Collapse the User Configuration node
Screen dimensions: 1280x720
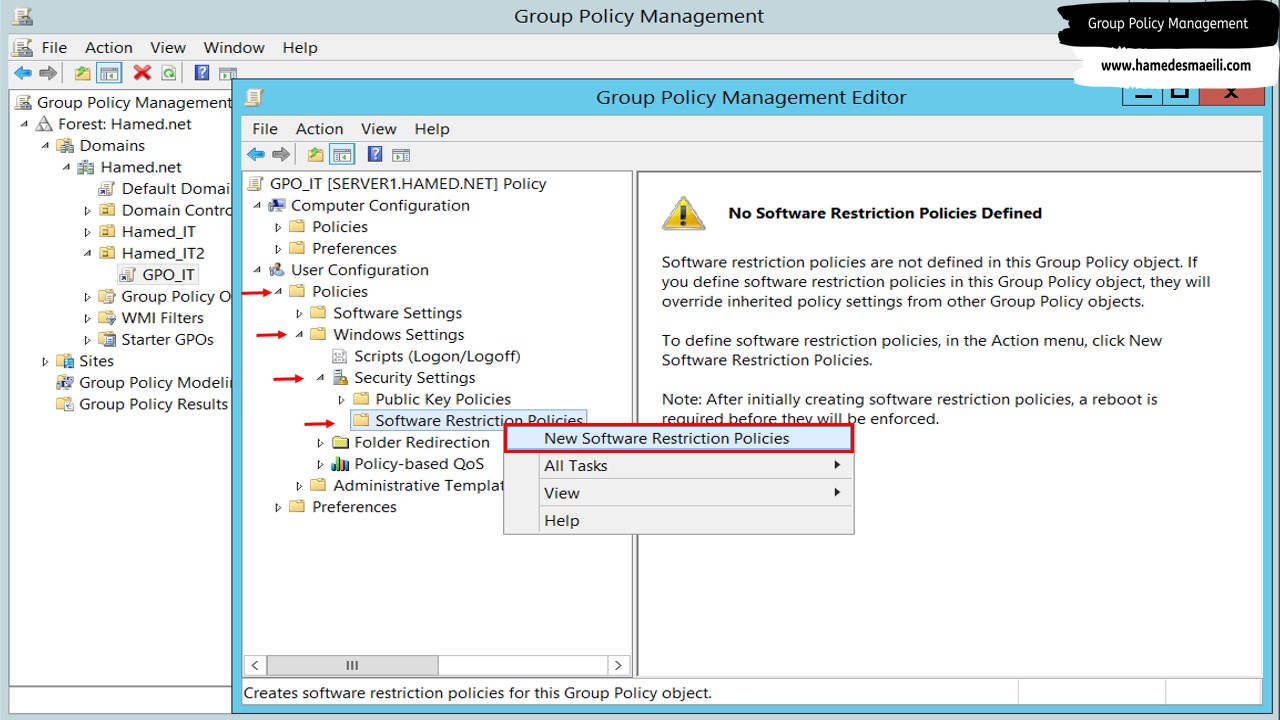[257, 270]
